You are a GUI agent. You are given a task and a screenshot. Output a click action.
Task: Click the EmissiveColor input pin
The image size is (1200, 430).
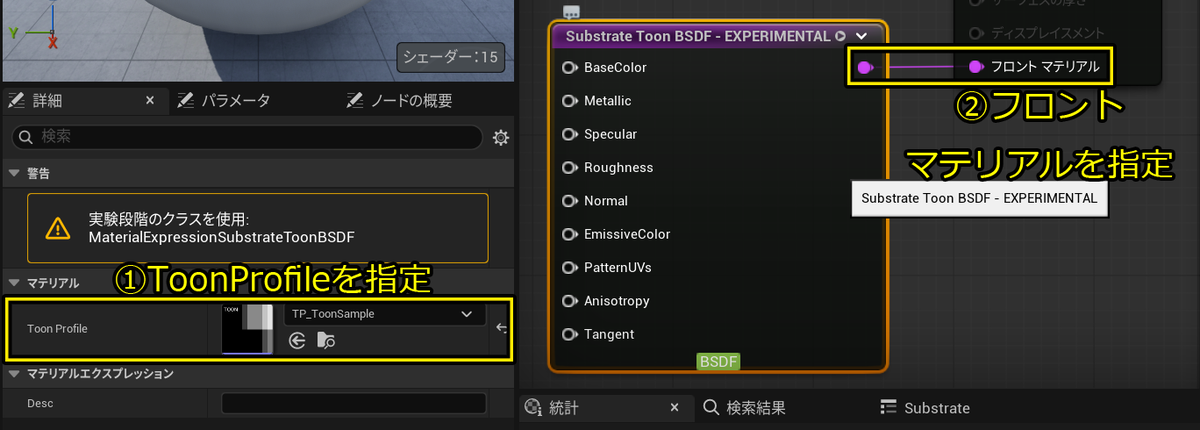(x=570, y=234)
